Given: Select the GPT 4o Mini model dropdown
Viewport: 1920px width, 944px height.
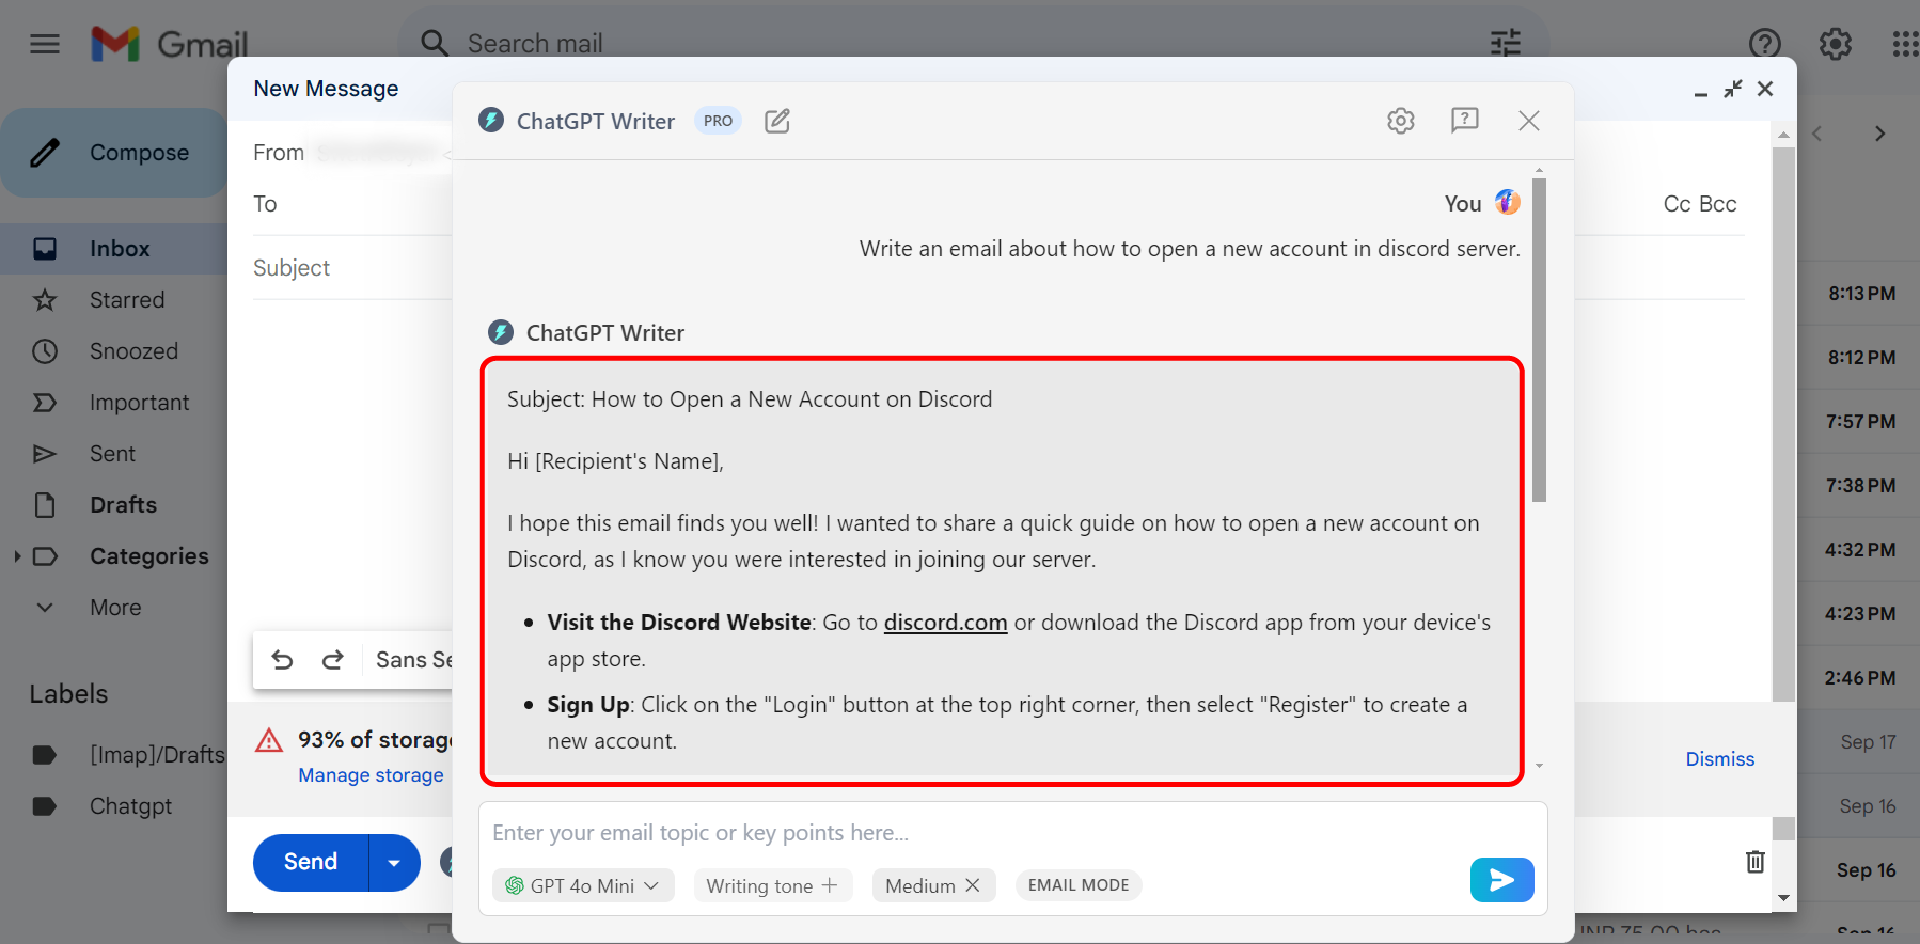Looking at the screenshot, I should click(582, 886).
